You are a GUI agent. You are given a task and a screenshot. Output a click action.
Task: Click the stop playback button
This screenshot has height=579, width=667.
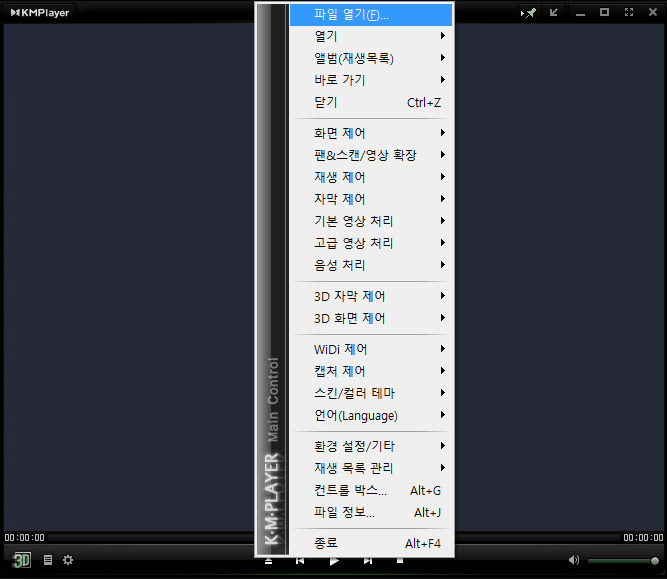point(400,561)
